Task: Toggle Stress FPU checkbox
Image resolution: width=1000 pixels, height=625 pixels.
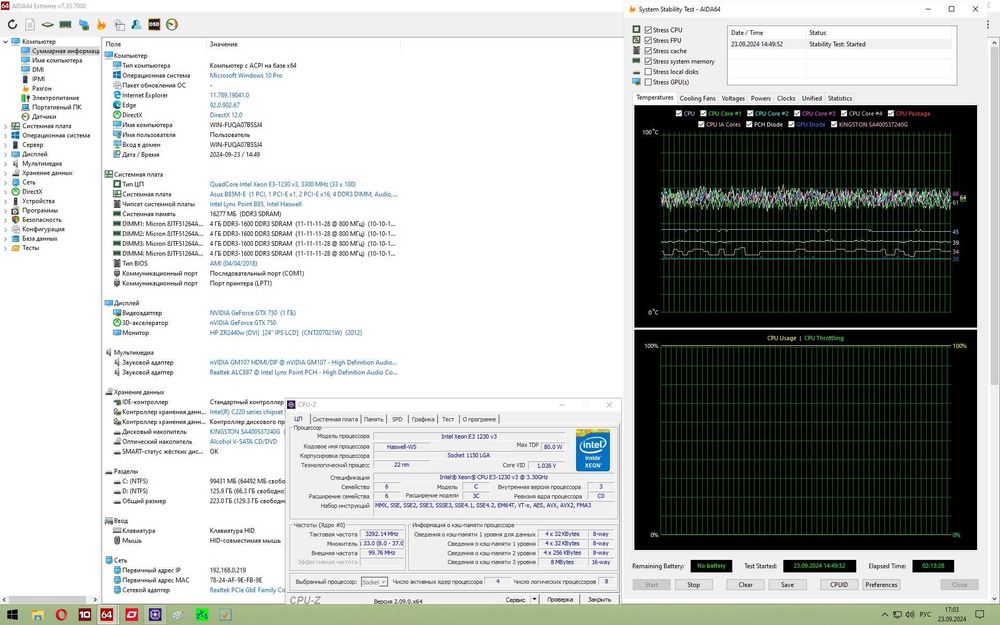Action: [x=648, y=40]
